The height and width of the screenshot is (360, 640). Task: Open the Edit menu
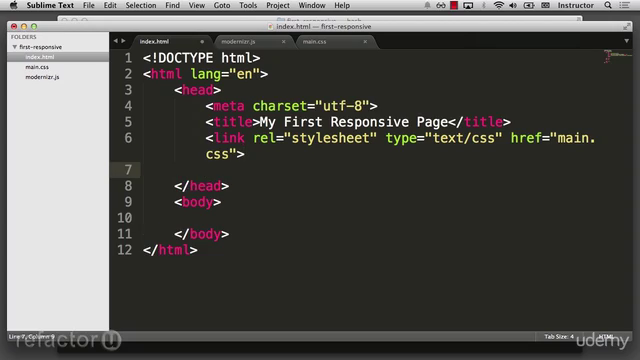coord(110,5)
